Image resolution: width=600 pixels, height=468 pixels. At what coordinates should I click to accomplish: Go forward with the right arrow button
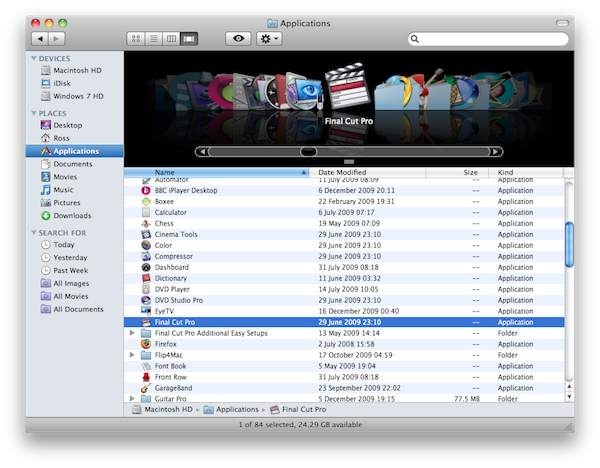pyautogui.click(x=57, y=39)
